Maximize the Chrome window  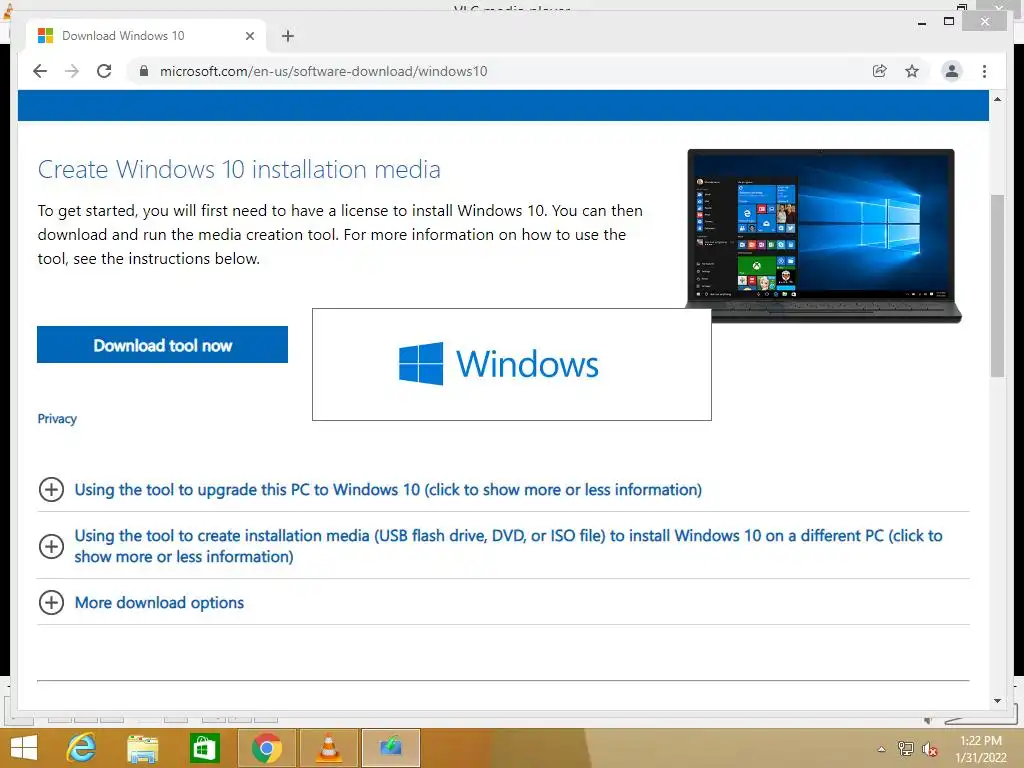click(x=949, y=22)
